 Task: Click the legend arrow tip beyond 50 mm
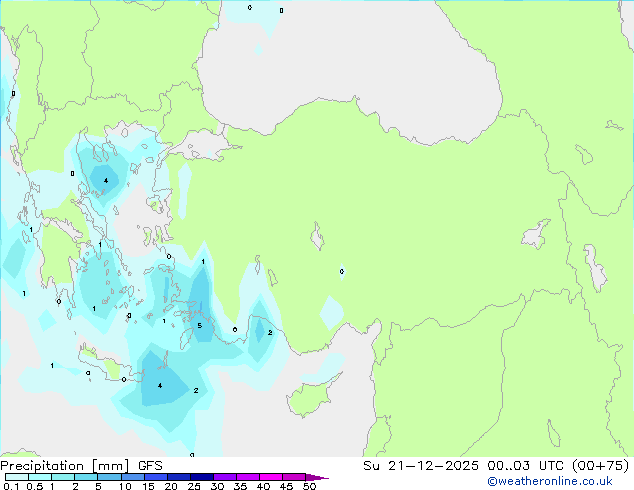point(317,477)
